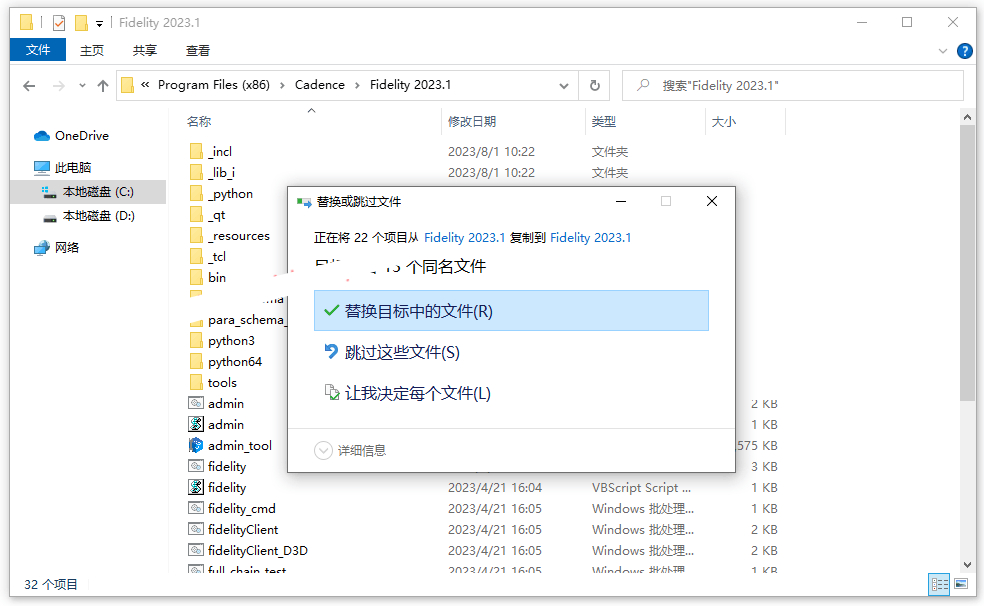Click the blue help question mark icon

coord(965,51)
